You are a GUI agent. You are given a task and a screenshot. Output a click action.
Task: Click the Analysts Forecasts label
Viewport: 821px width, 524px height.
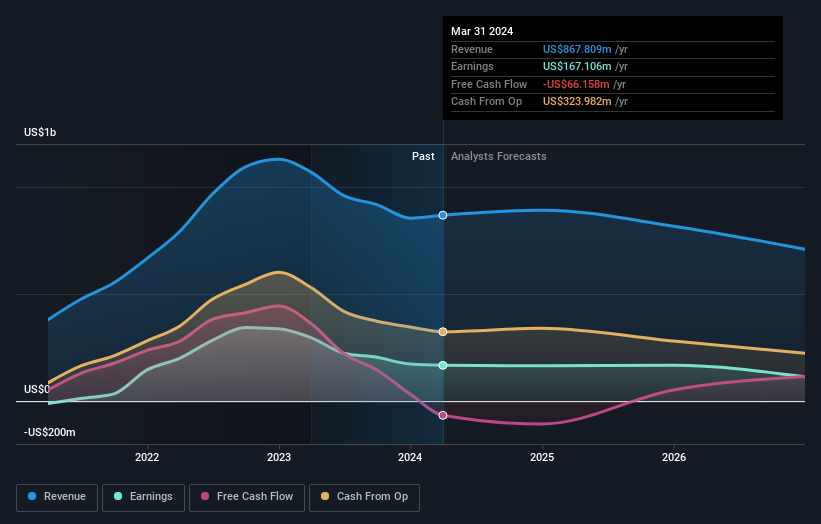[498, 156]
